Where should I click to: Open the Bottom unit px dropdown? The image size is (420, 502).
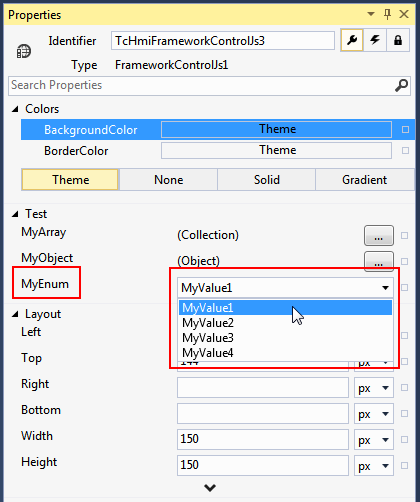[374, 414]
